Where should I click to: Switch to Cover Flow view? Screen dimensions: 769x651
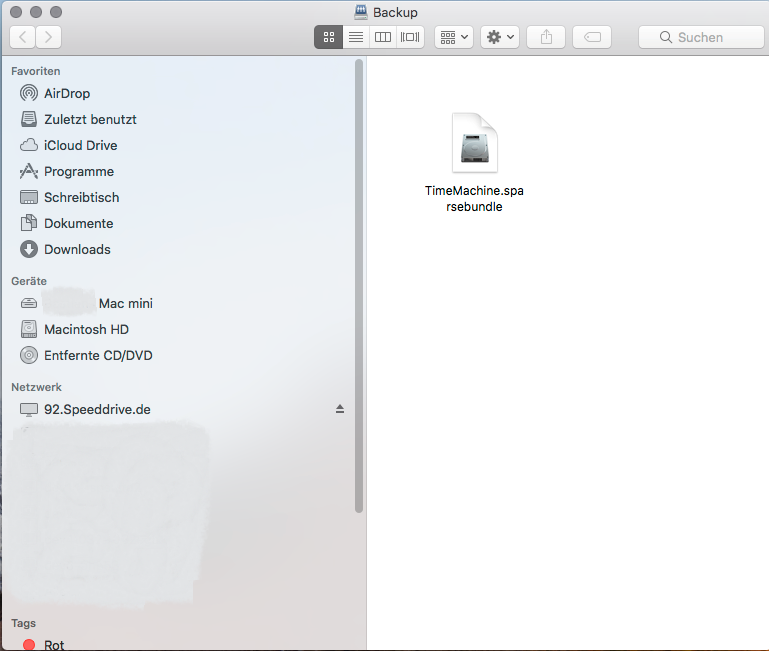click(x=410, y=37)
